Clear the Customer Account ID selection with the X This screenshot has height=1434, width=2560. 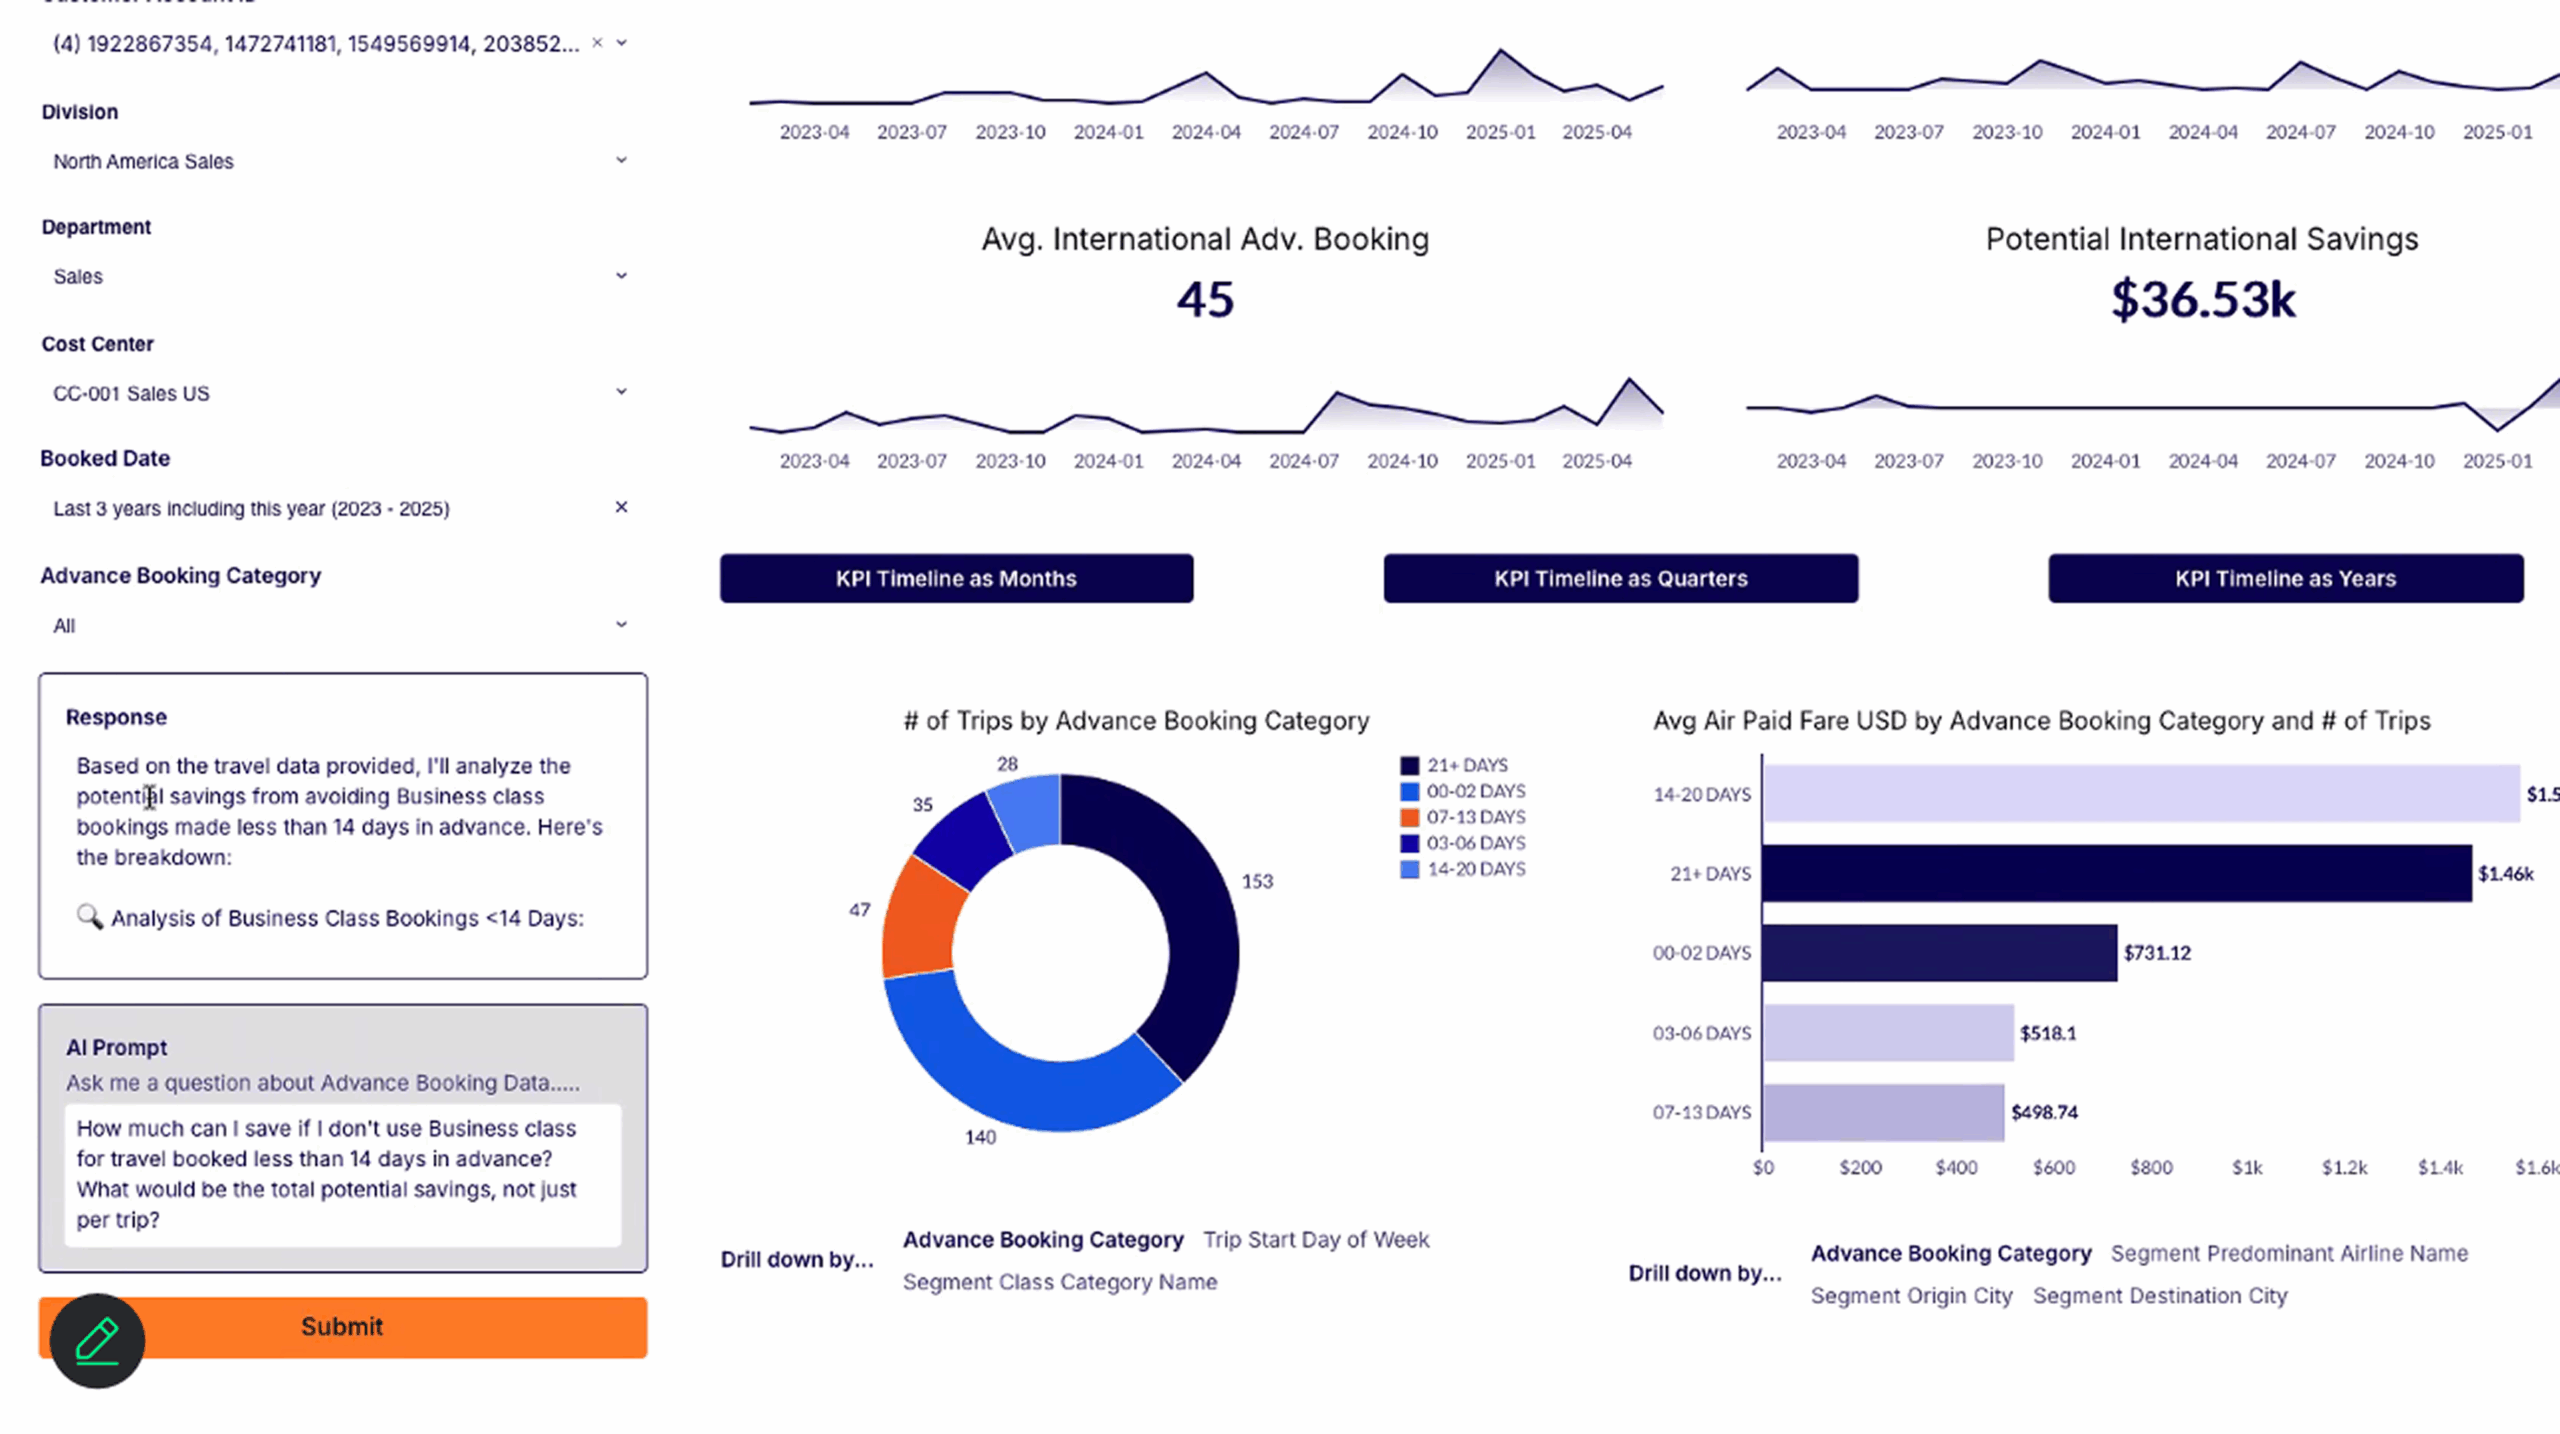(x=597, y=43)
